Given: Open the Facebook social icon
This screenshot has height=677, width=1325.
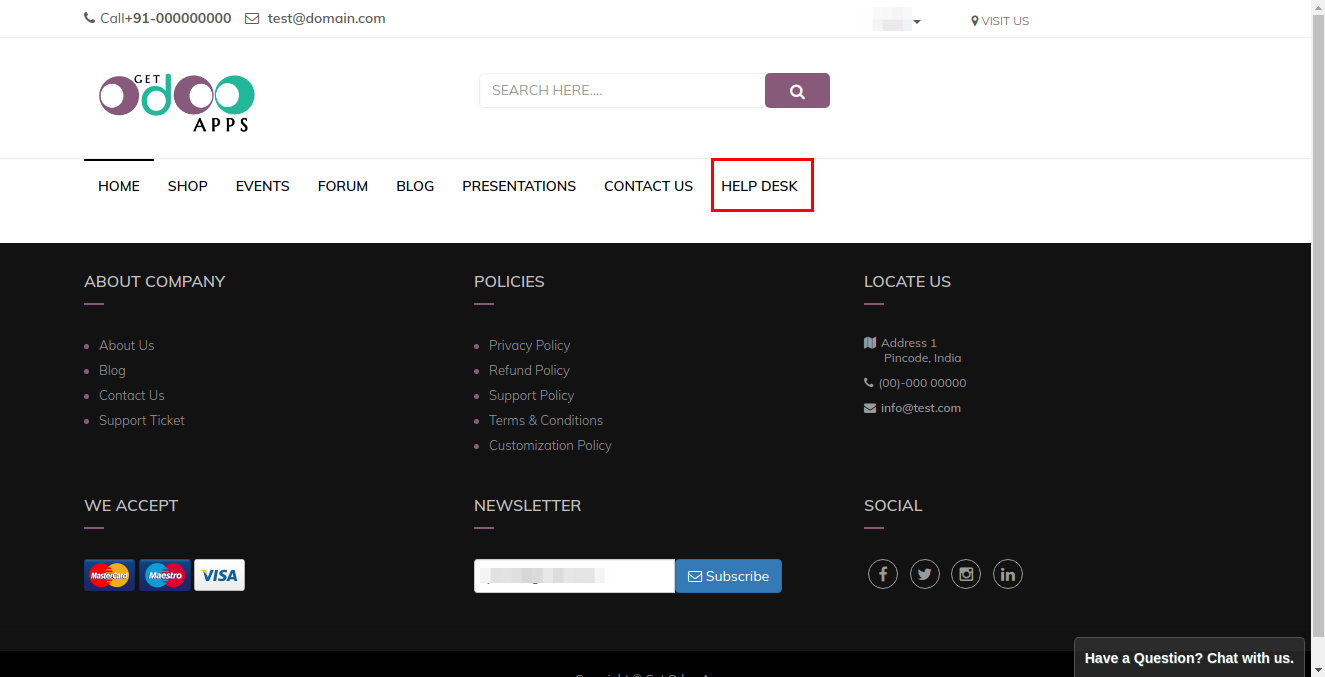Looking at the screenshot, I should [x=882, y=574].
